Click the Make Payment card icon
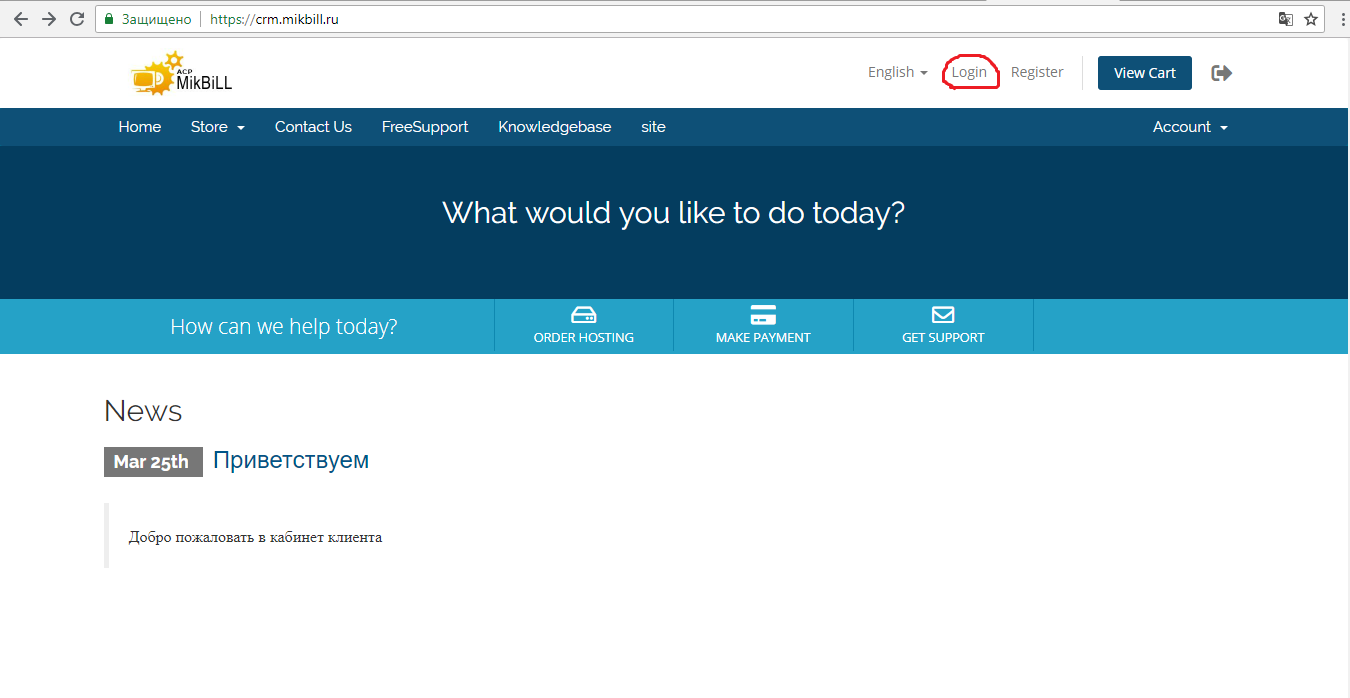This screenshot has height=698, width=1350. tap(763, 315)
